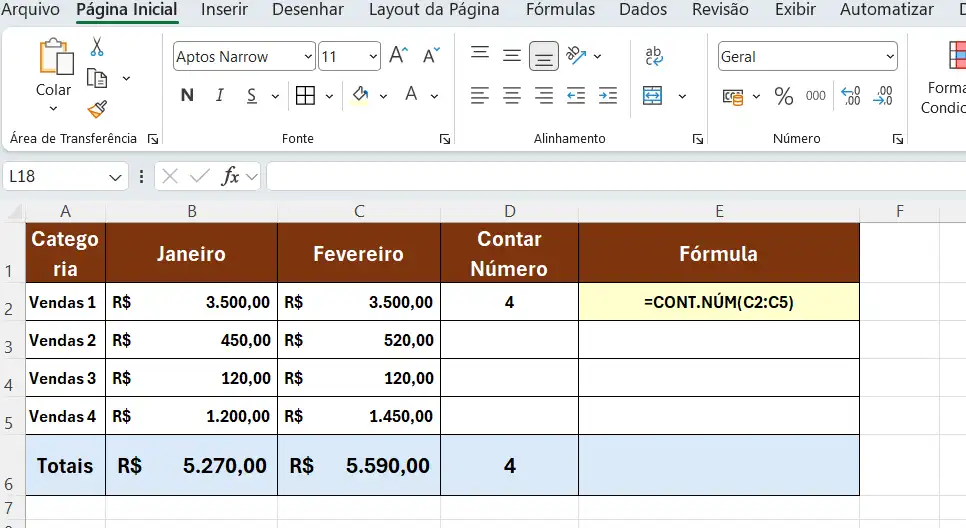Open conditional formatting icon
The width and height of the screenshot is (966, 528).
point(957,55)
